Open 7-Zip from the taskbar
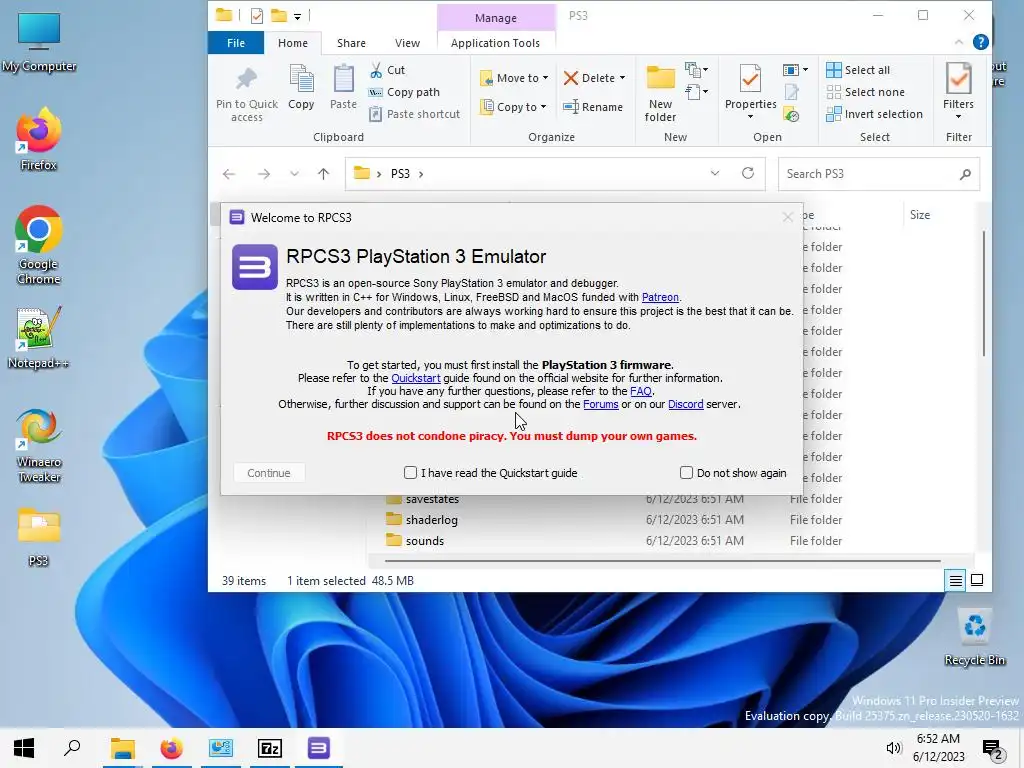Image resolution: width=1024 pixels, height=768 pixels. [x=270, y=748]
